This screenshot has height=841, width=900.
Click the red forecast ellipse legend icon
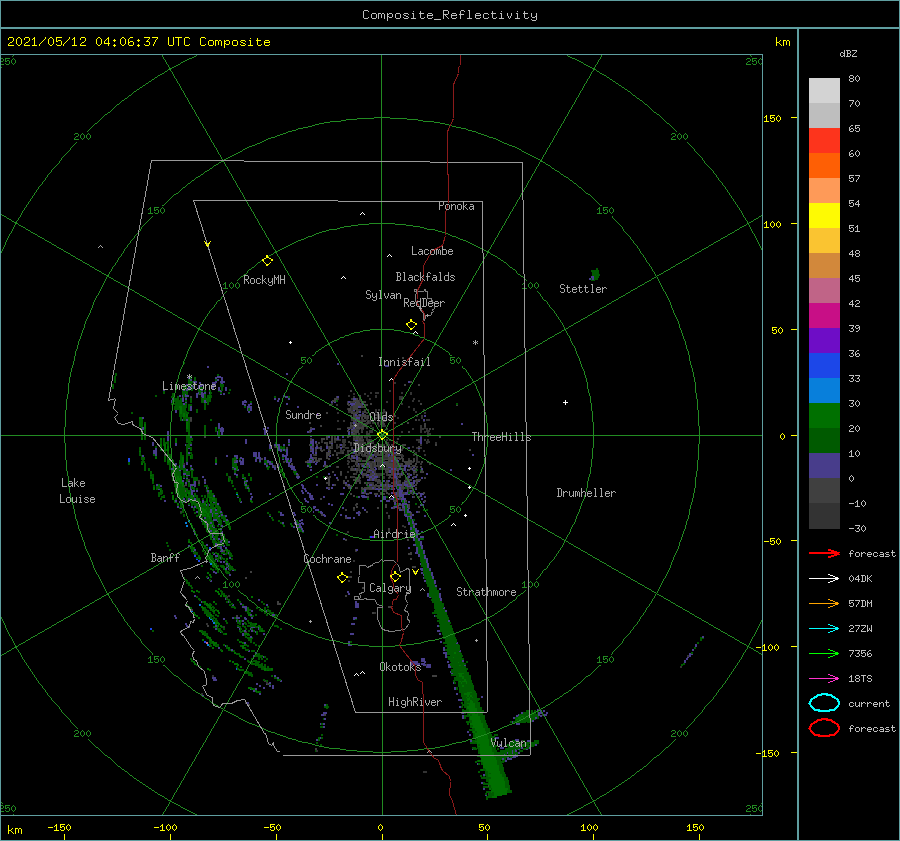pos(824,728)
